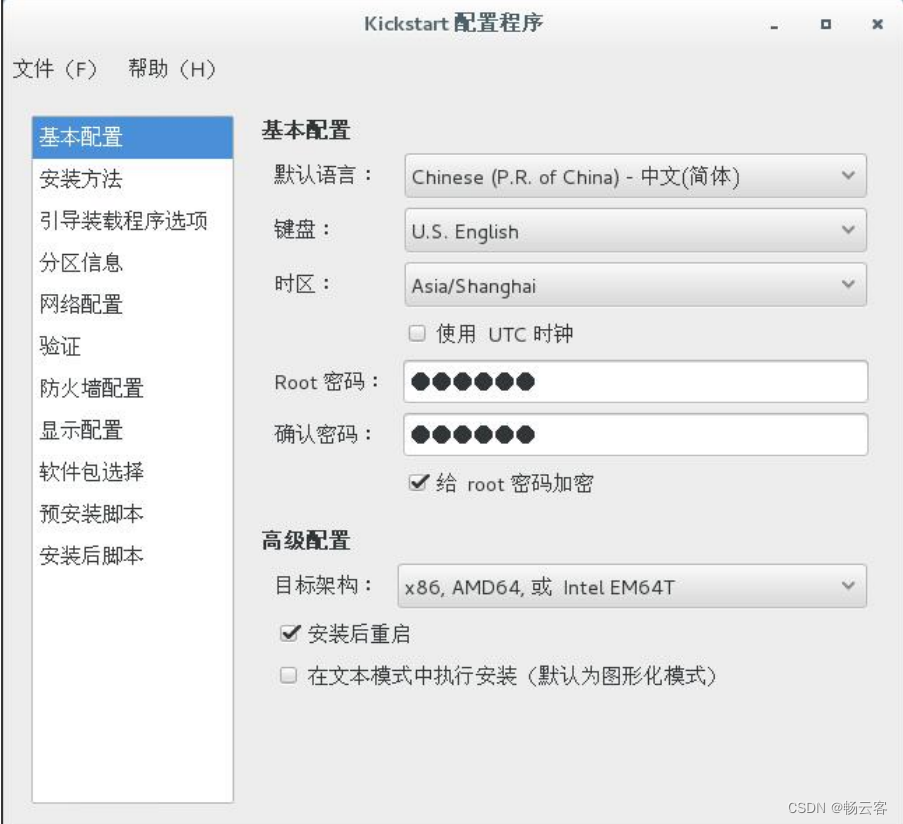The height and width of the screenshot is (824, 903).
Task: Go to 预安装脚本 section
Action: coord(132,514)
